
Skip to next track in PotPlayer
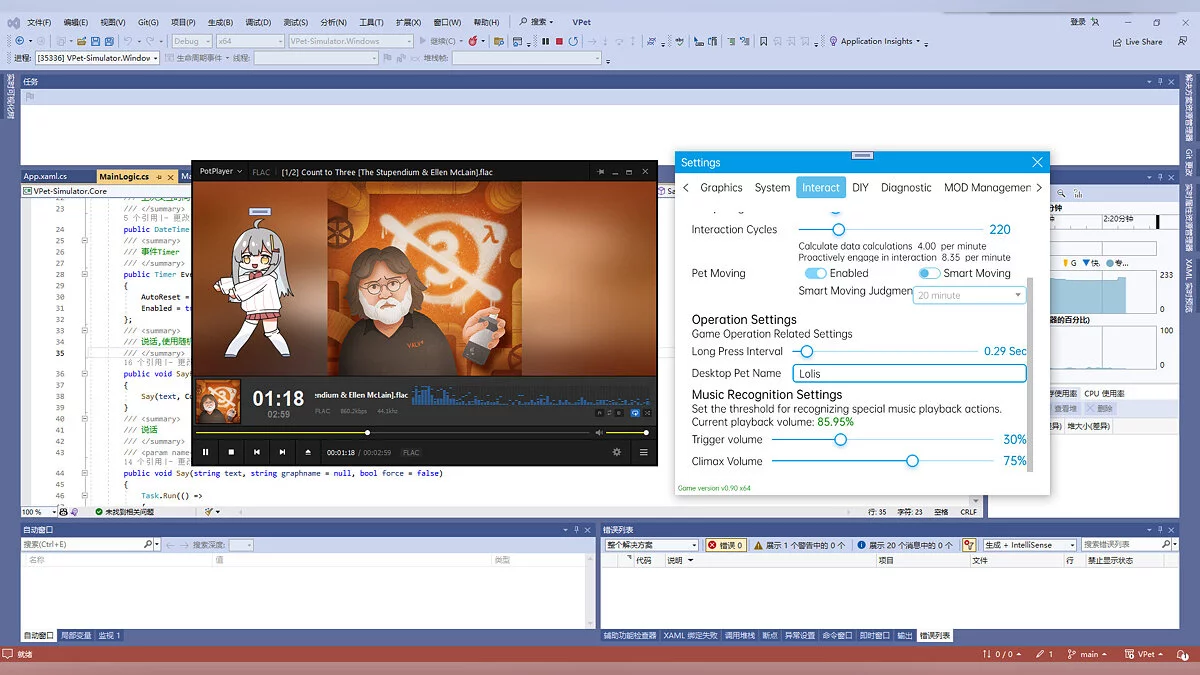point(282,452)
